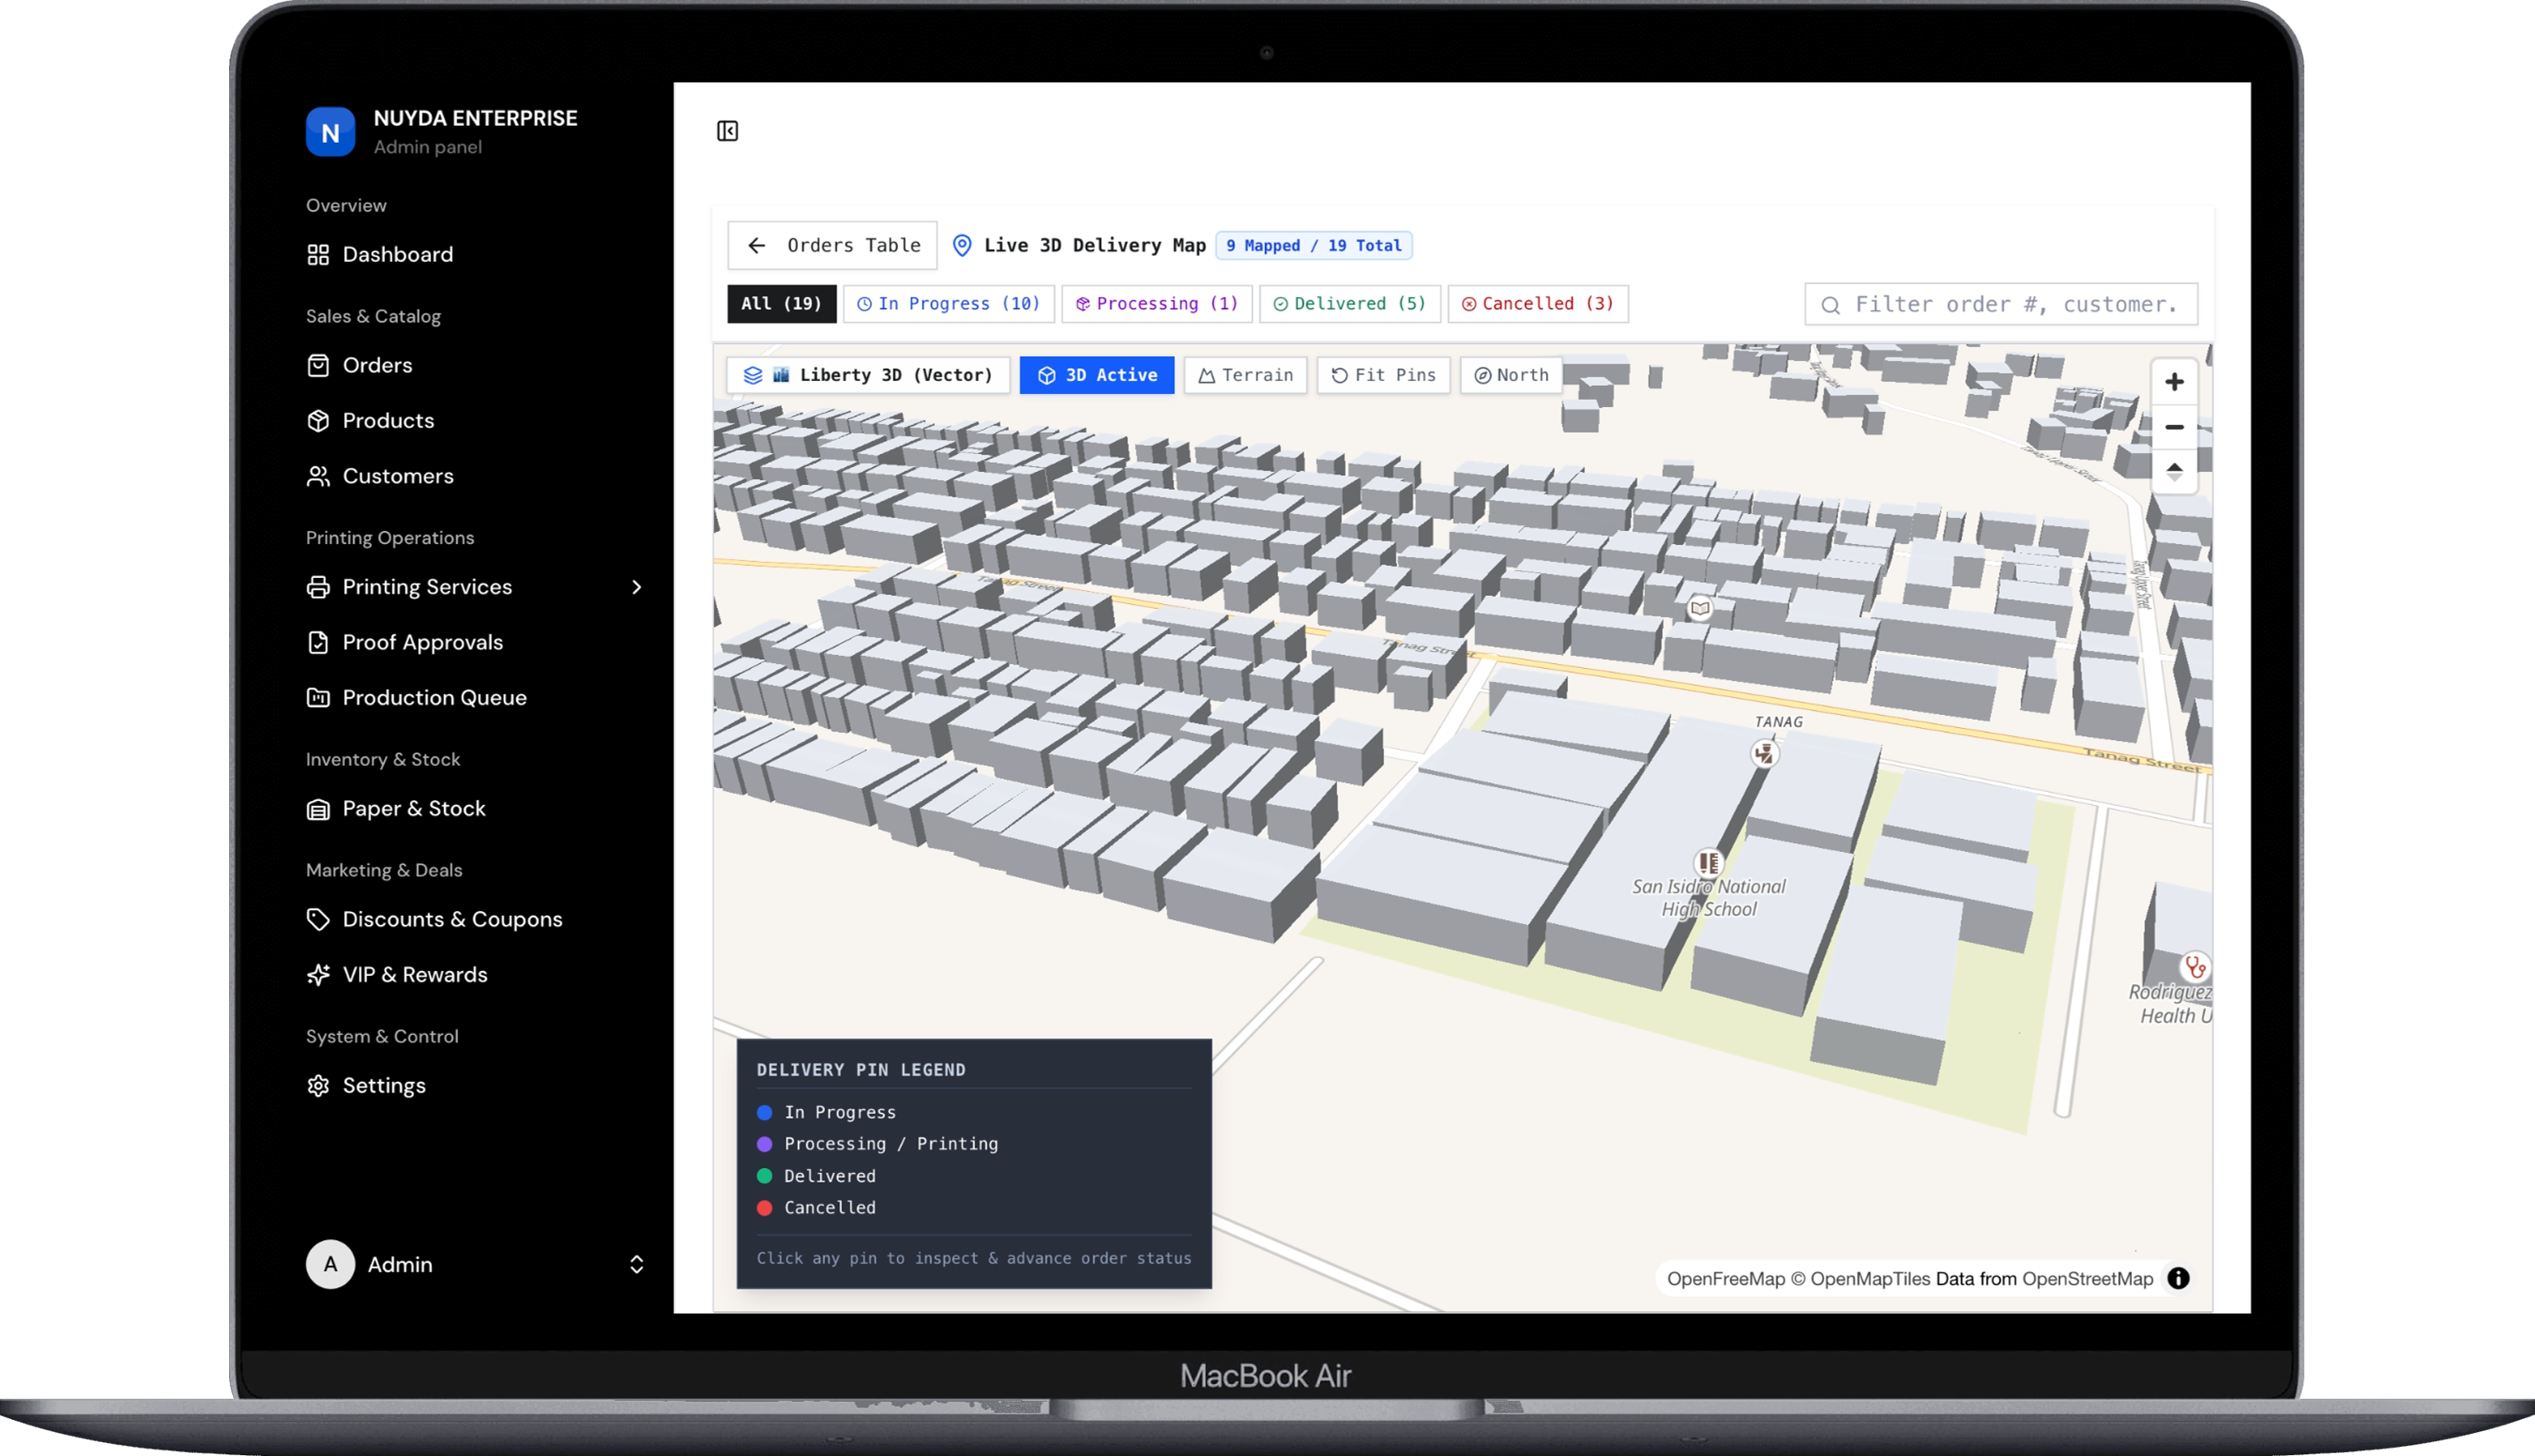Zoom out the map with minus
This screenshot has height=1456, width=2535.
click(x=2174, y=427)
